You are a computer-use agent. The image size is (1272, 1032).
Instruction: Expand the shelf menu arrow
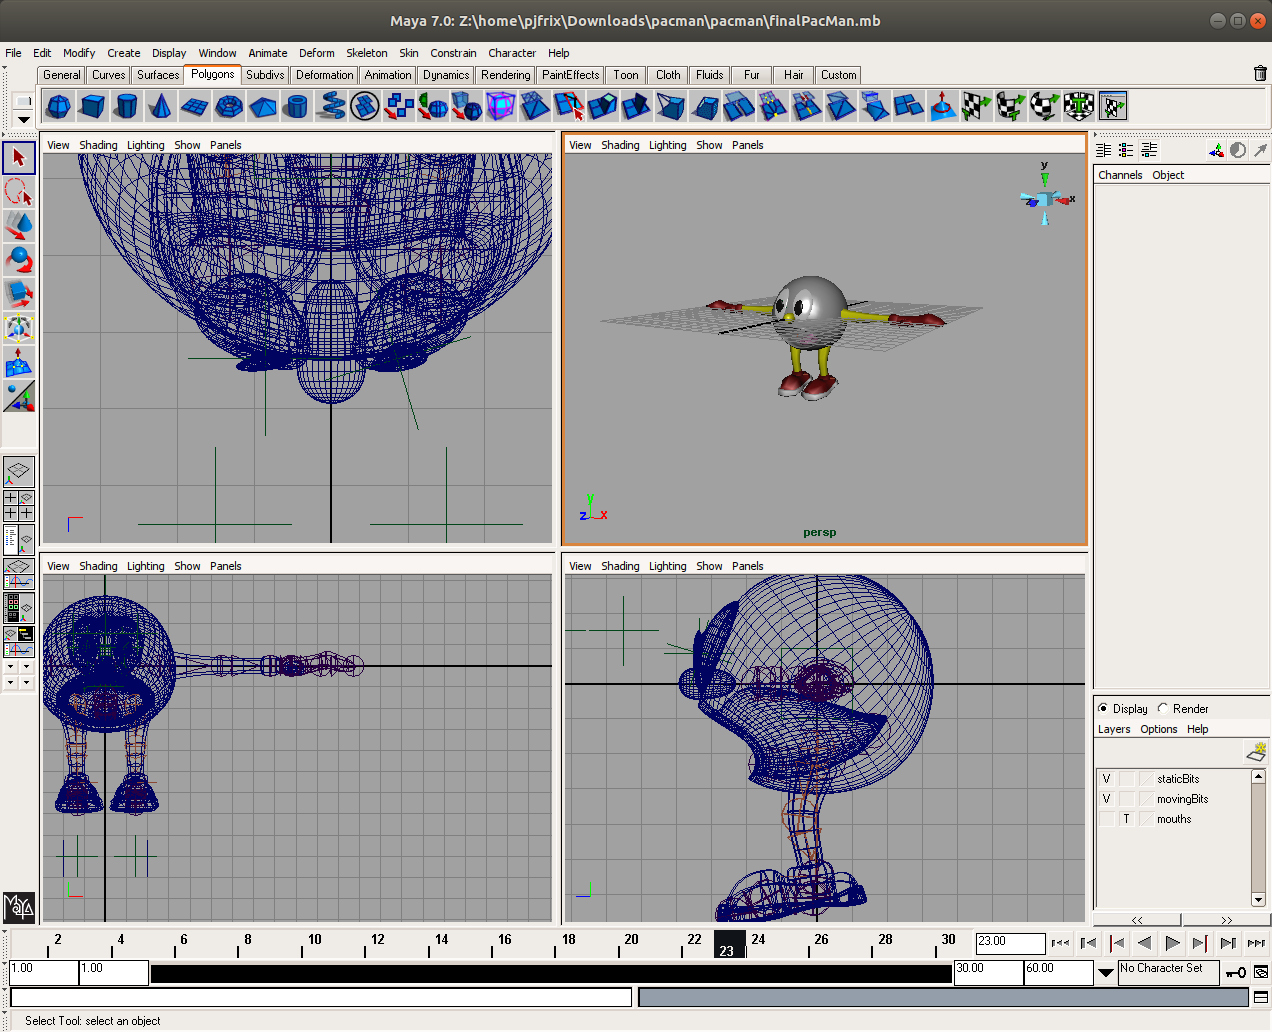pyautogui.click(x=23, y=120)
